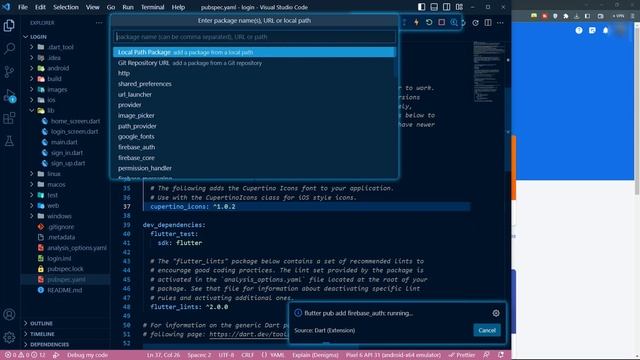Viewport: 640px width, 360px height.
Task: Toggle secondary sidebar layout icon
Action: coord(447,7)
